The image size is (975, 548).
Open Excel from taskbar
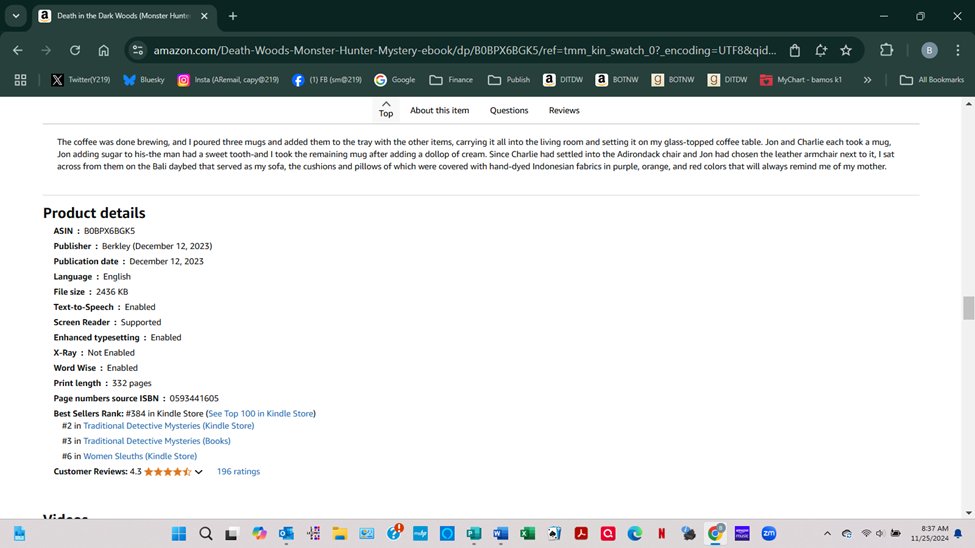coord(527,534)
